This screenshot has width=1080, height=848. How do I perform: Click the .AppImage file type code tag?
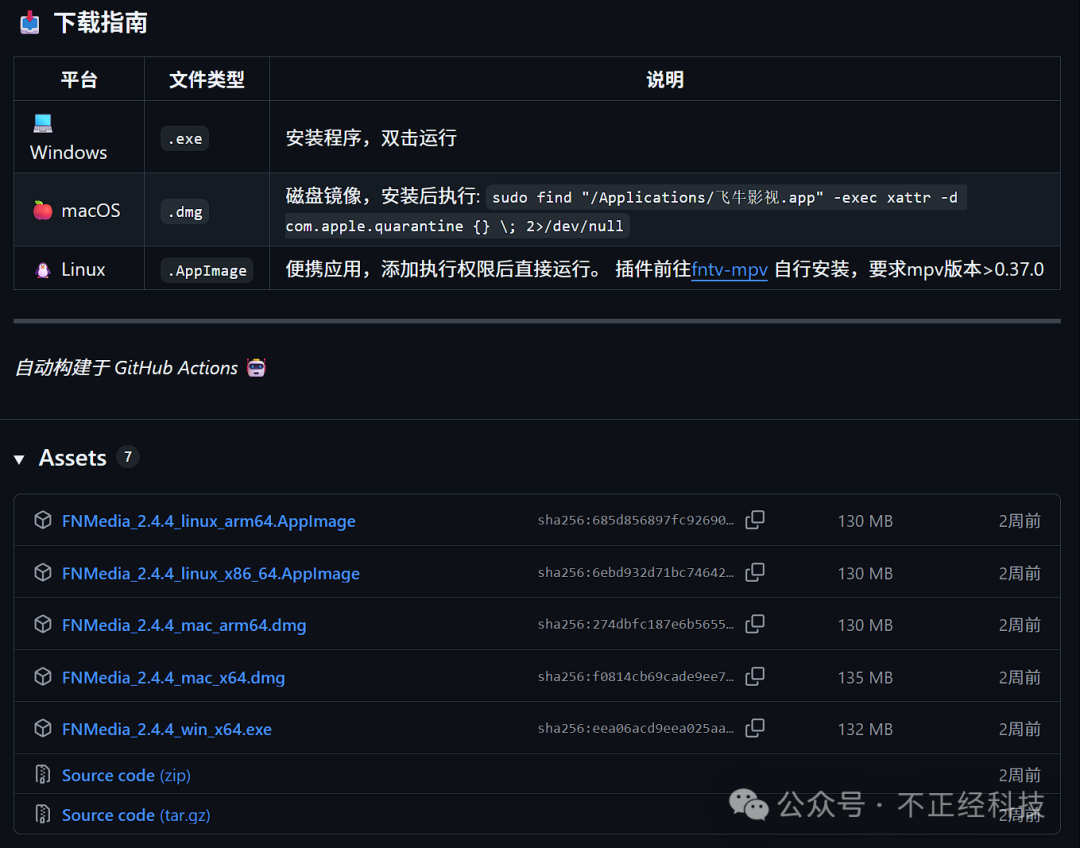click(207, 270)
